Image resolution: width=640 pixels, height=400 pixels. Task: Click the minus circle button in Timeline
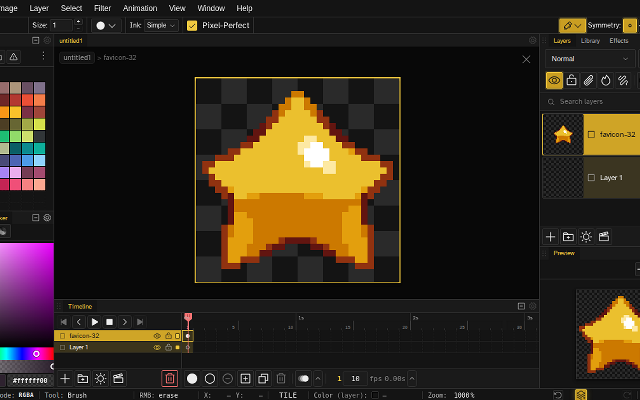tap(228, 379)
